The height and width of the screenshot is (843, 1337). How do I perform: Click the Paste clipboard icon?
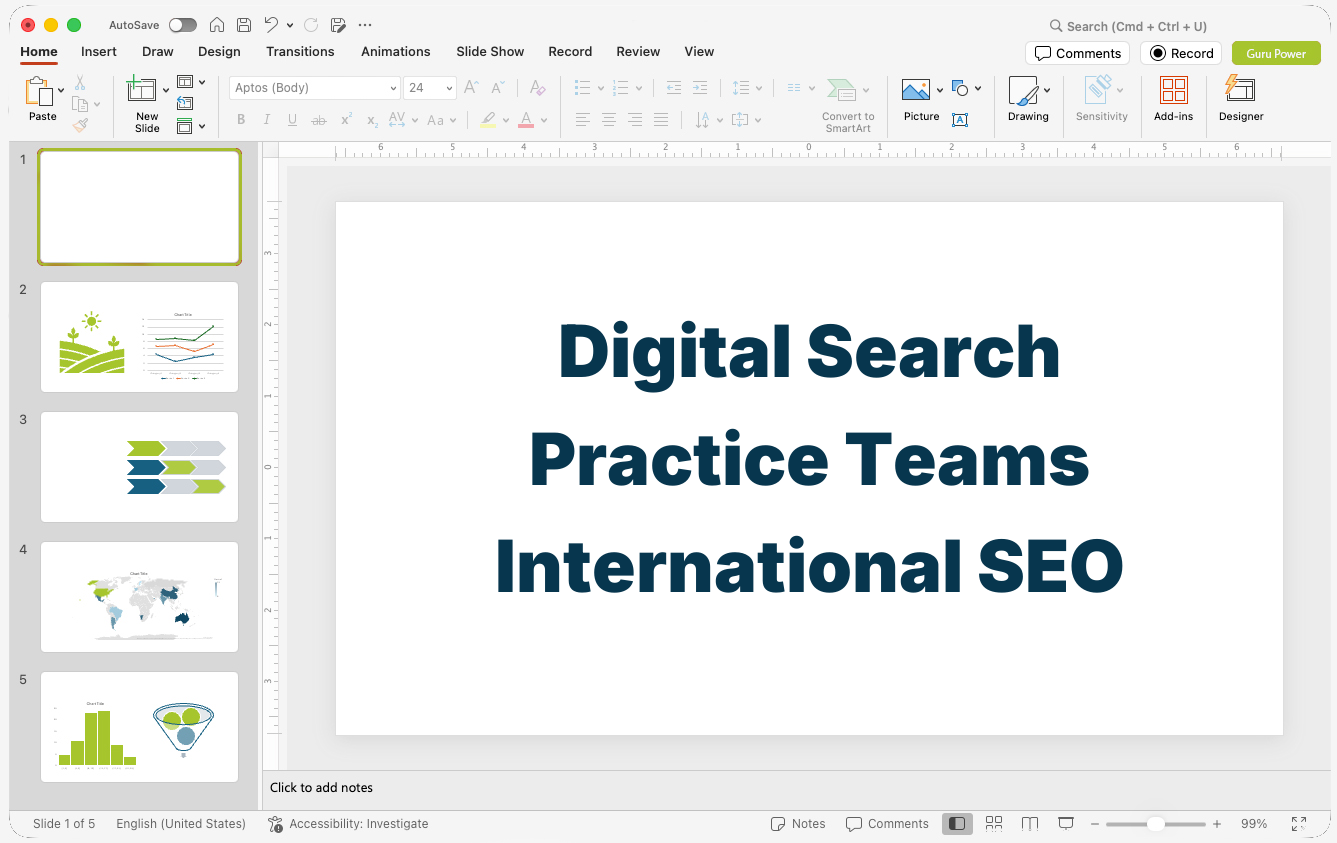pos(39,92)
